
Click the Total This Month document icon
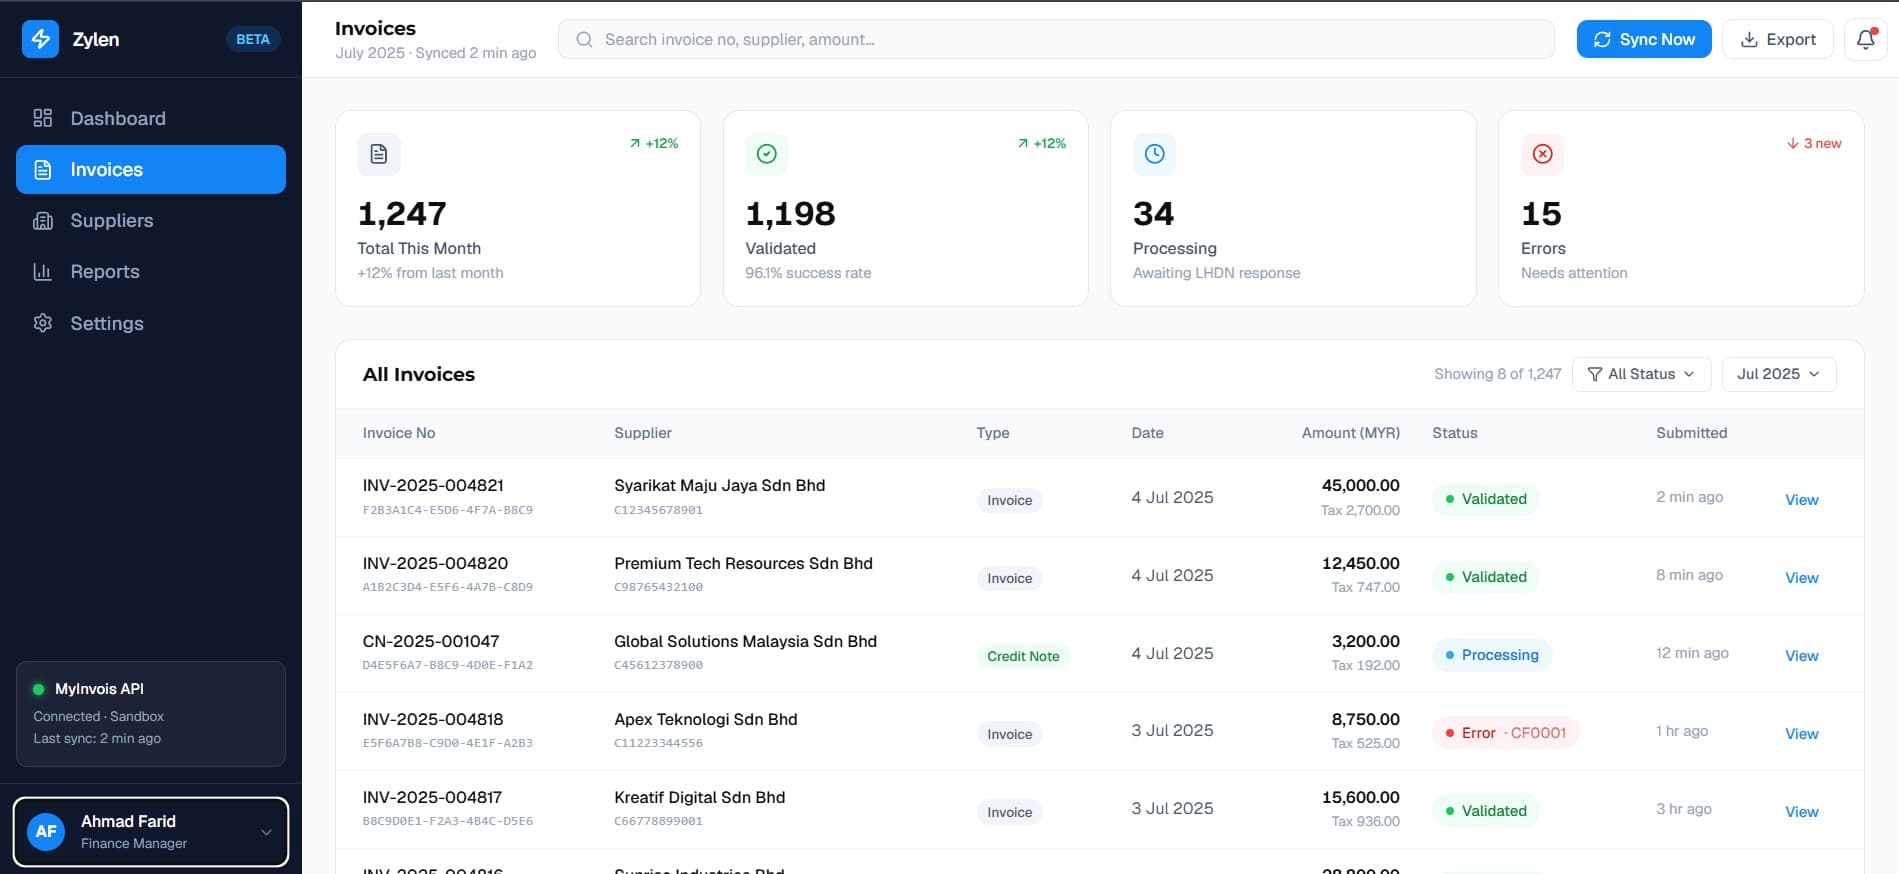(x=379, y=154)
